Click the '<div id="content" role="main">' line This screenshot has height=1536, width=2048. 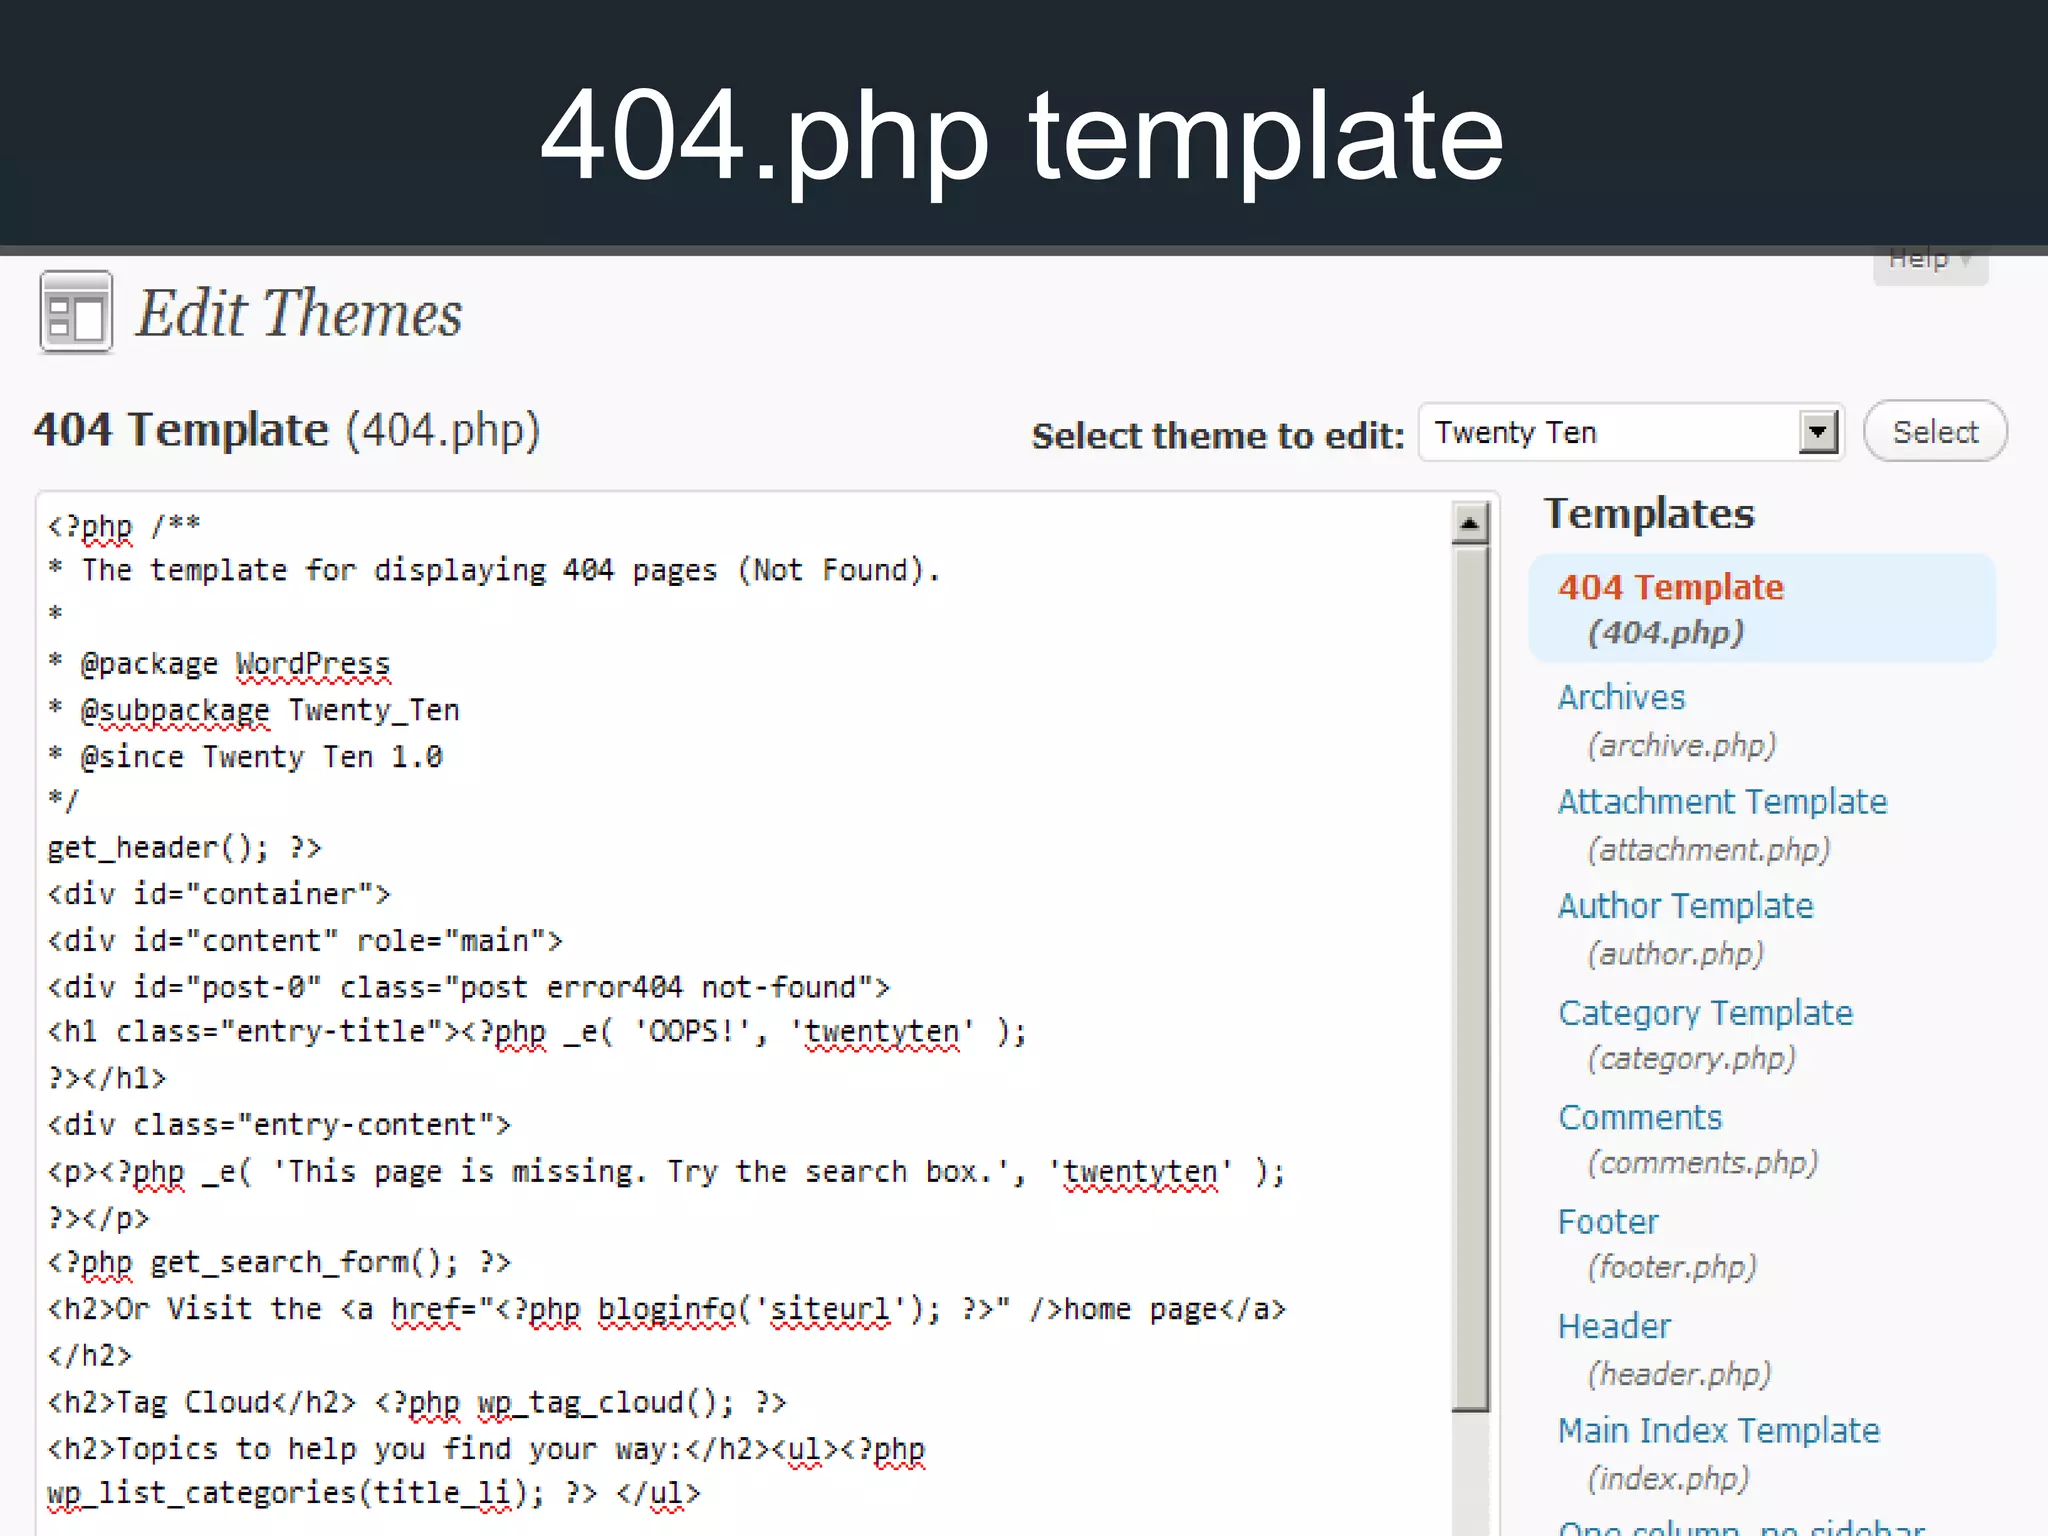coord(305,941)
